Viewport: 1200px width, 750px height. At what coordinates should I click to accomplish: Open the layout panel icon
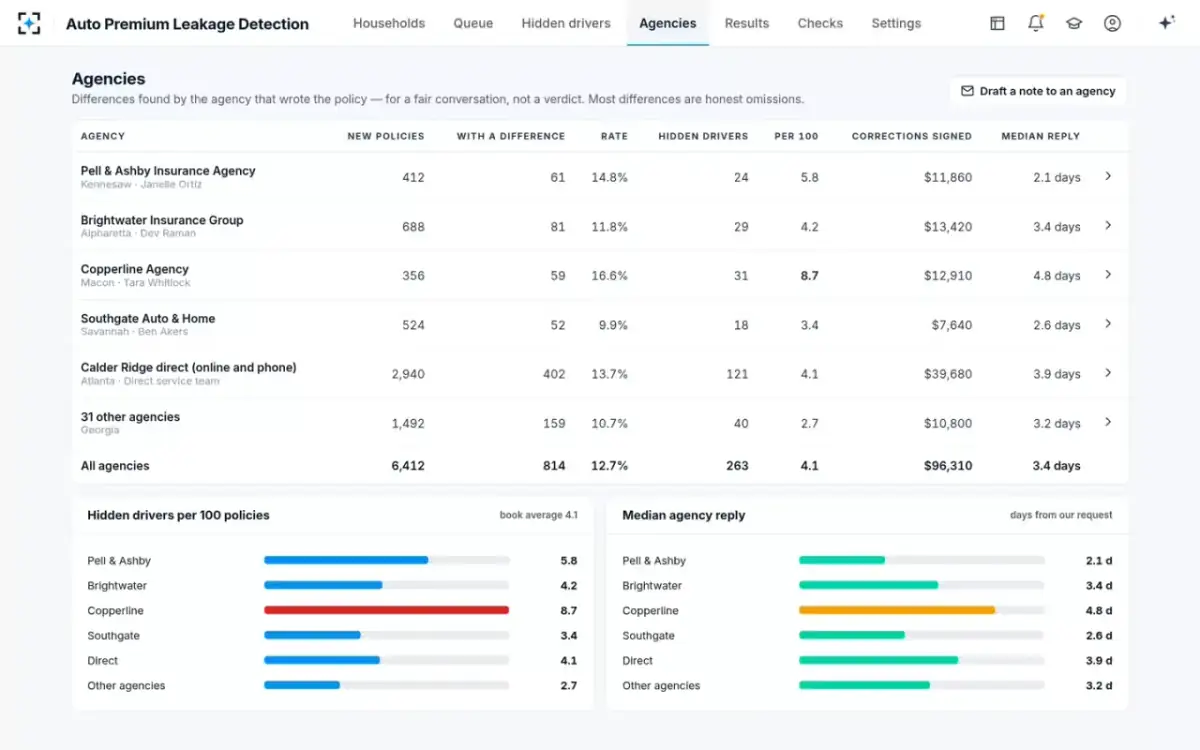[997, 23]
